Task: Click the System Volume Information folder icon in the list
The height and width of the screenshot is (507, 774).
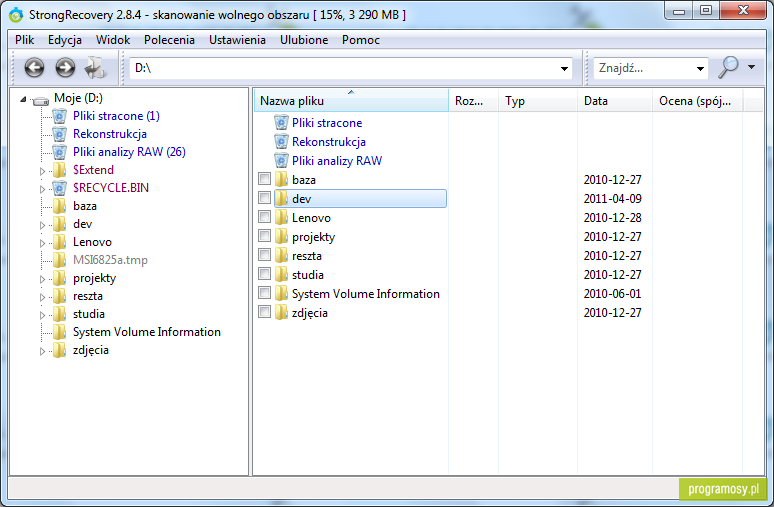Action: [281, 294]
